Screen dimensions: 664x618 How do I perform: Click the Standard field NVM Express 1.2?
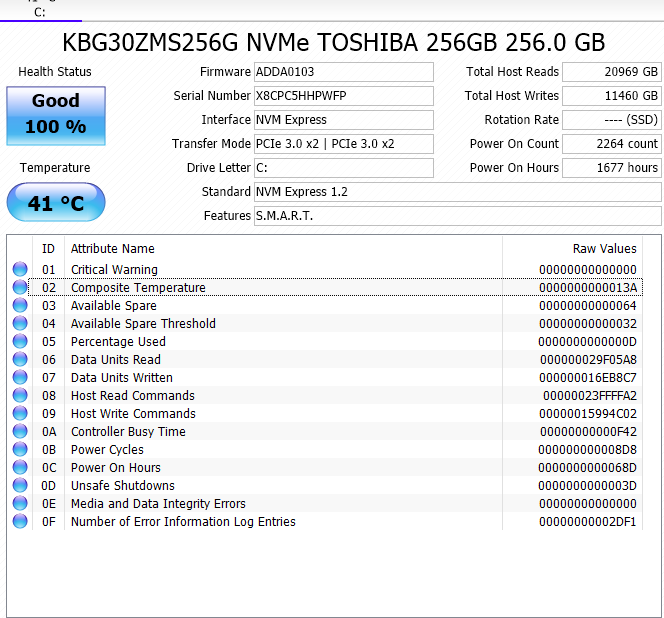coord(457,192)
